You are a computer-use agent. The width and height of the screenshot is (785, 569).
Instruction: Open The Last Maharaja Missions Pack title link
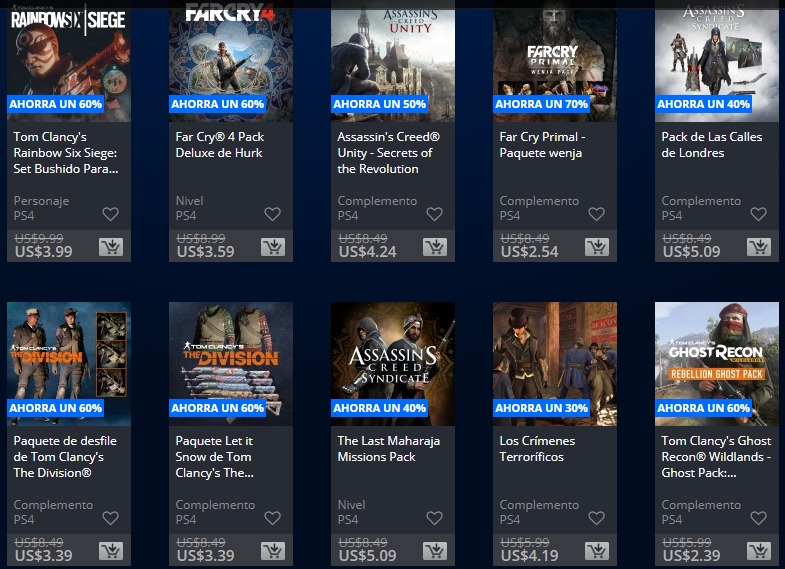point(388,448)
